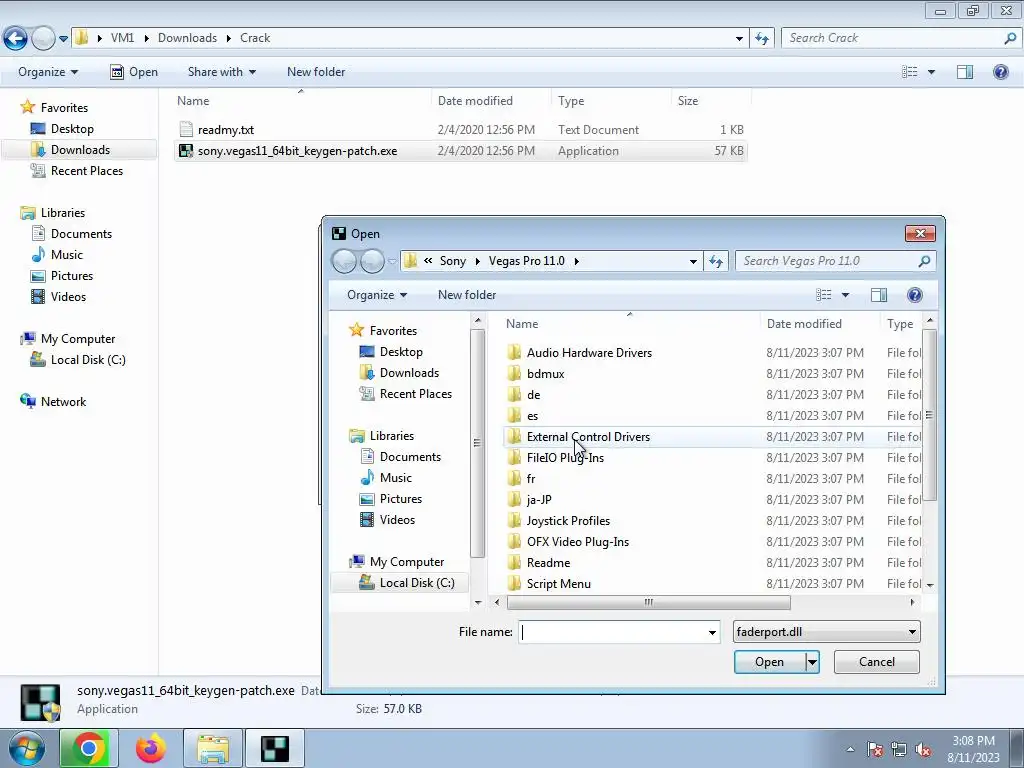Select the Readme folder in the dialog
The image size is (1024, 768).
pos(548,562)
